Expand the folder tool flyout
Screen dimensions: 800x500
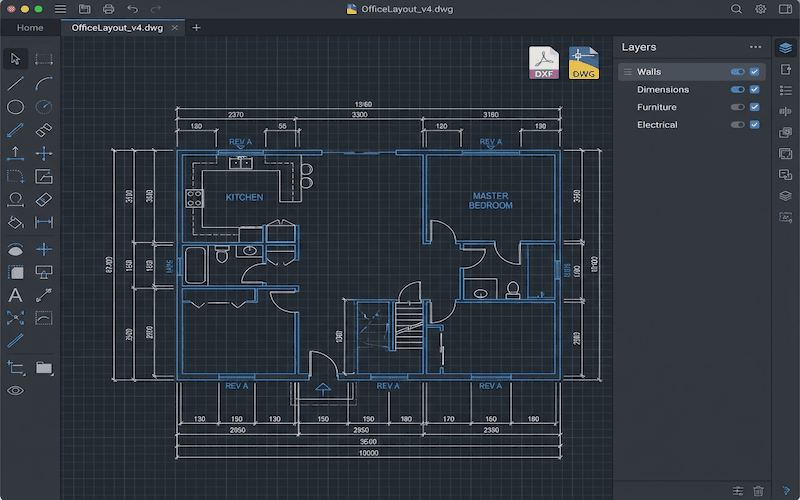pos(44,368)
